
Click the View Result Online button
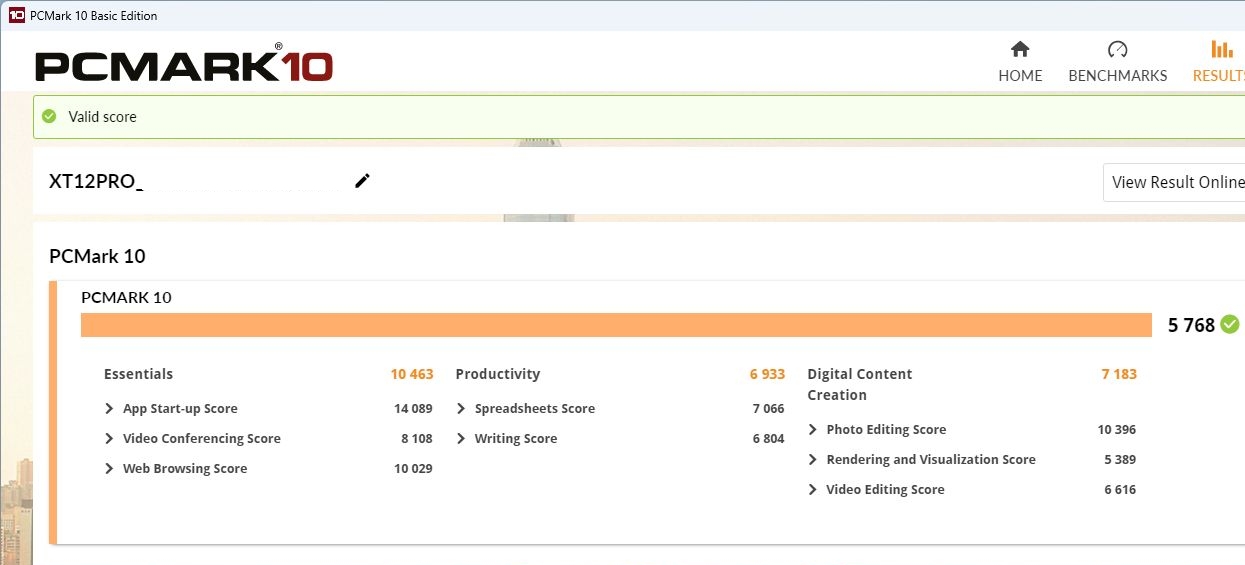coord(1174,182)
